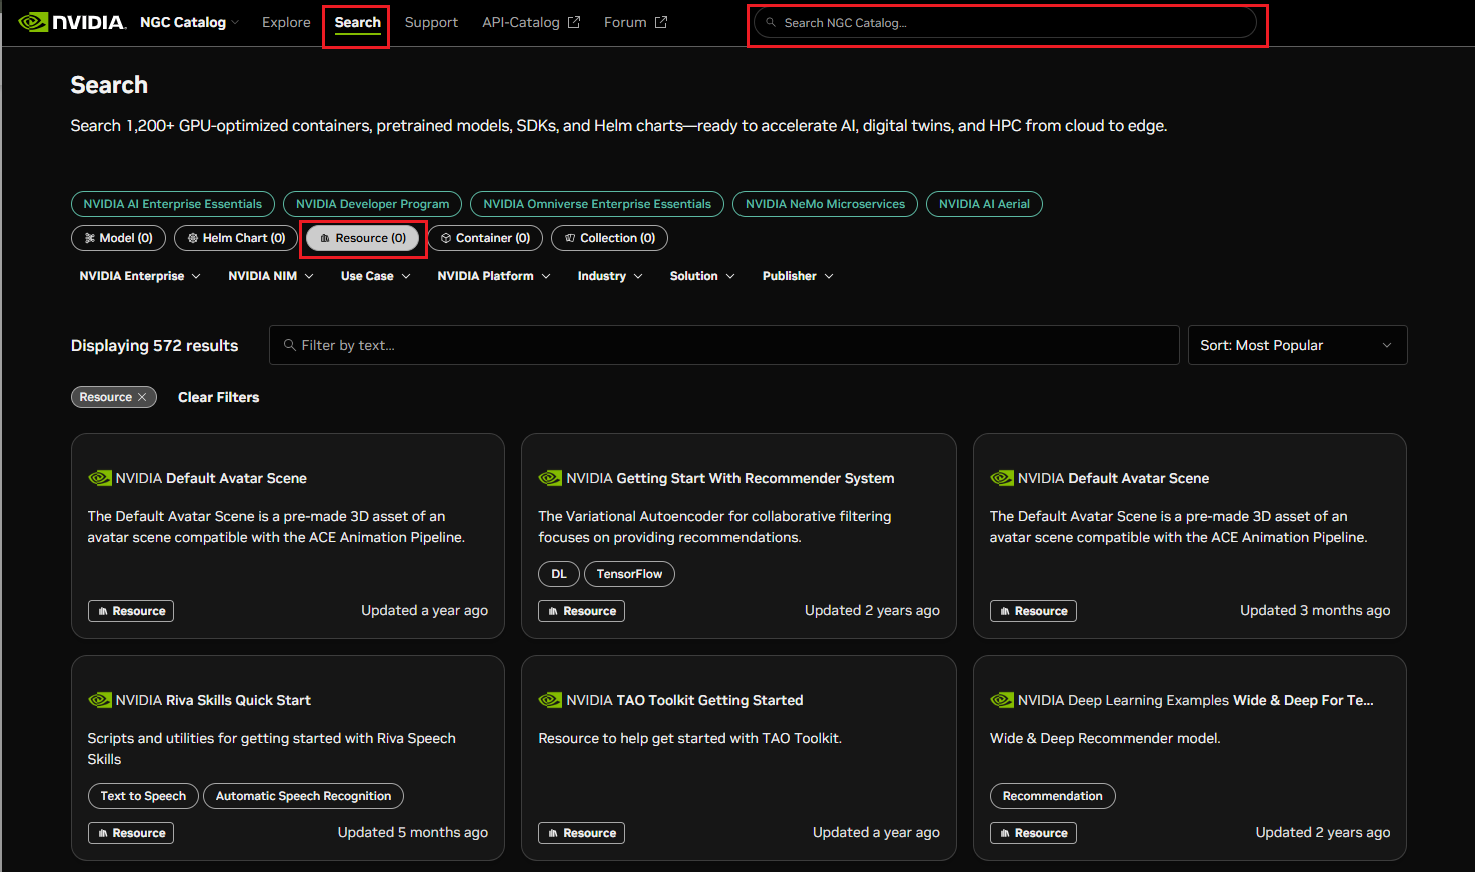Click the Filter by text field

724,345
